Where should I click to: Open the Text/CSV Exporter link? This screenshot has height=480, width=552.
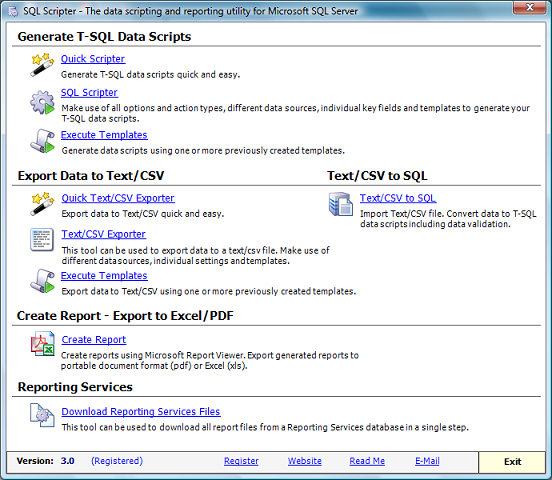click(104, 234)
